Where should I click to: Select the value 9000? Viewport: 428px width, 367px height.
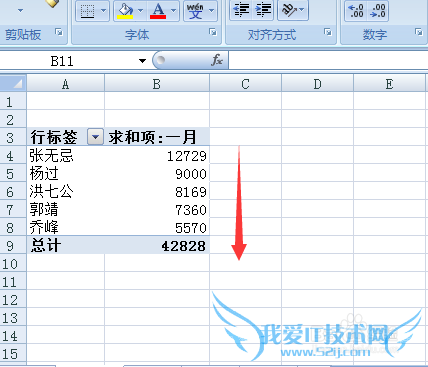click(x=157, y=173)
